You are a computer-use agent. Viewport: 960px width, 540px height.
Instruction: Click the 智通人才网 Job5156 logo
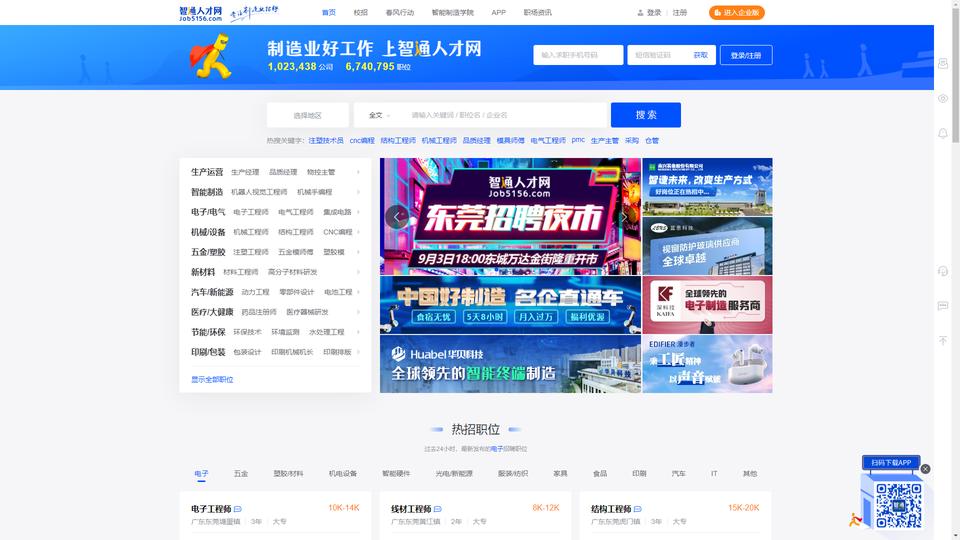(201, 13)
